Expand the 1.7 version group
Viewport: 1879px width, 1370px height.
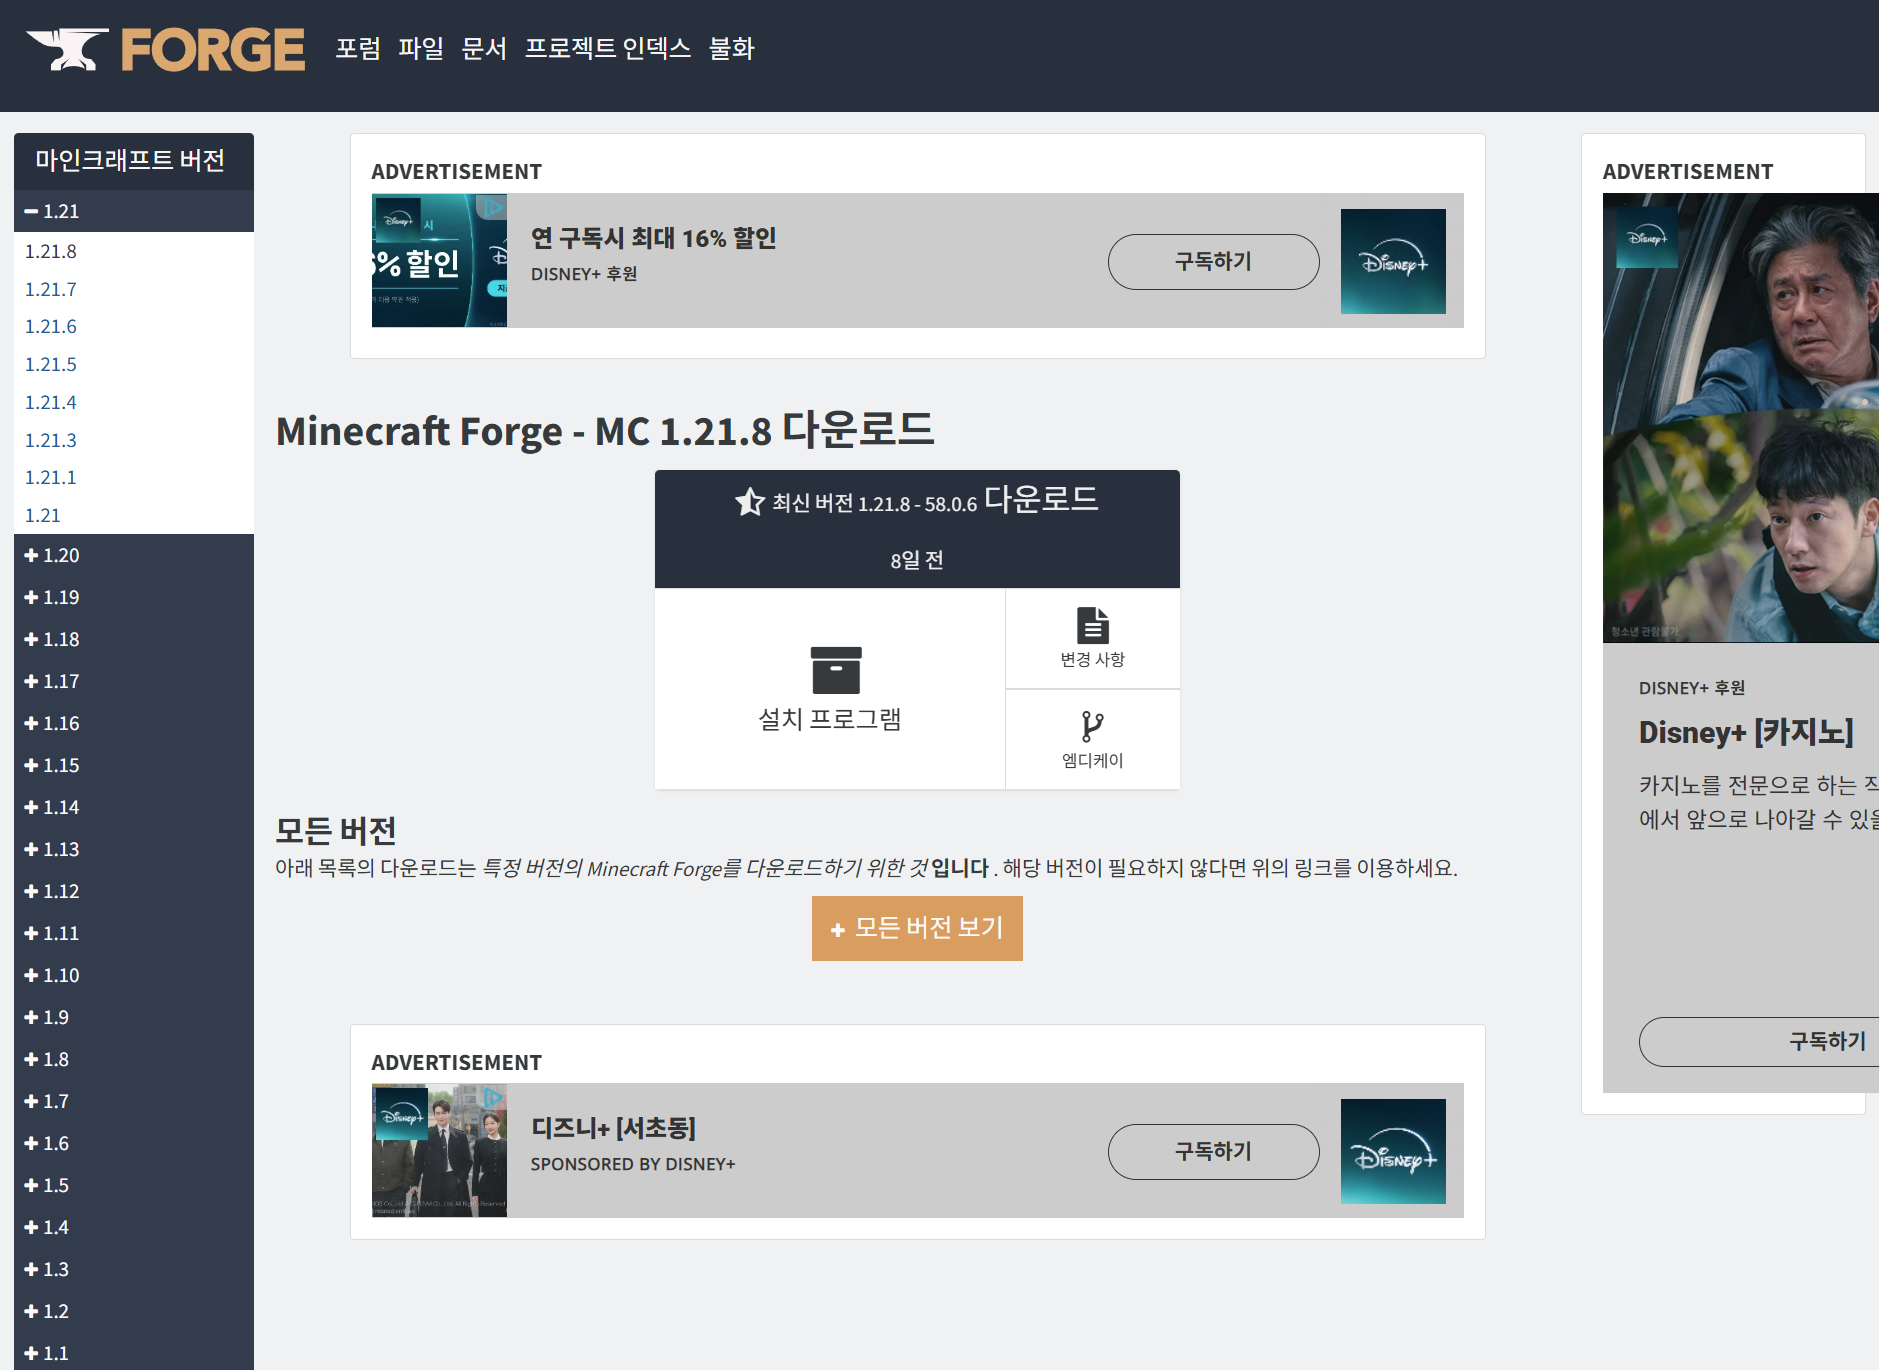coord(134,1101)
